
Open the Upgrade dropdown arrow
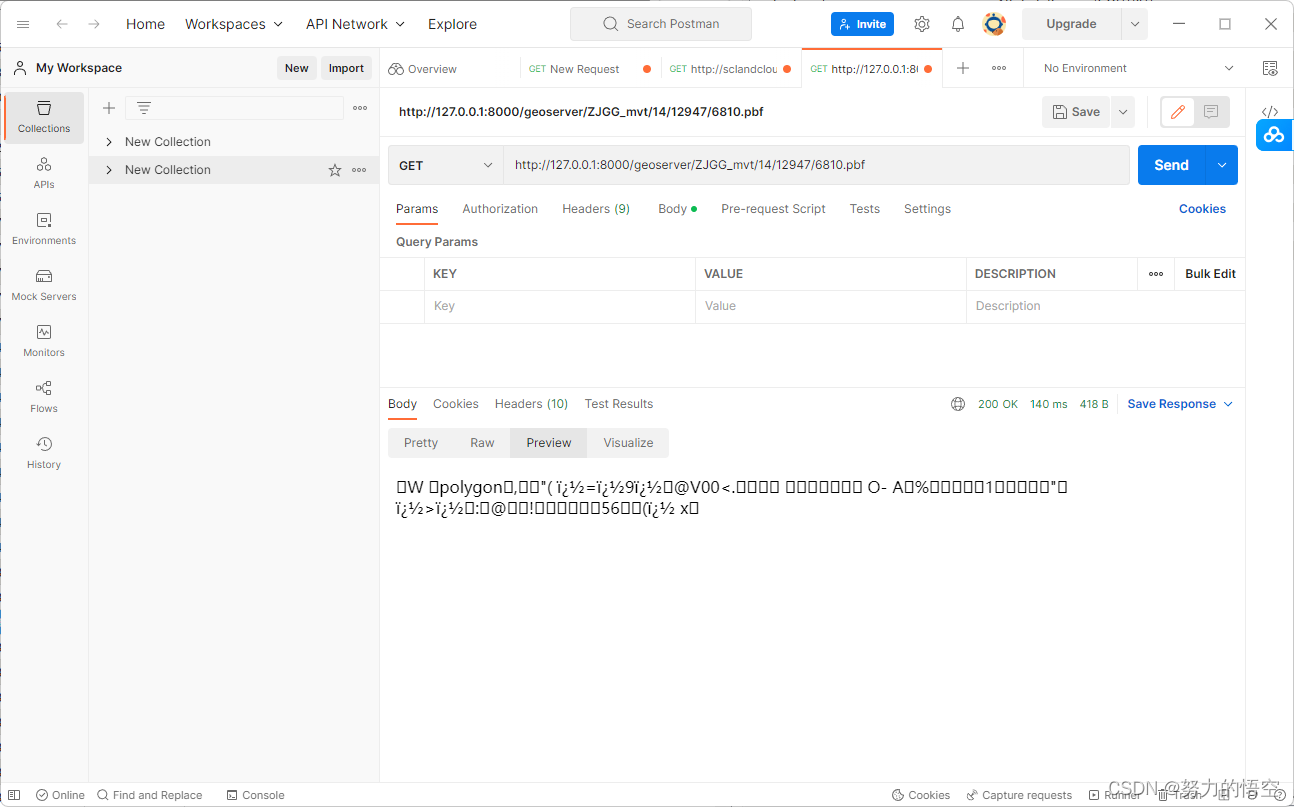[1134, 24]
